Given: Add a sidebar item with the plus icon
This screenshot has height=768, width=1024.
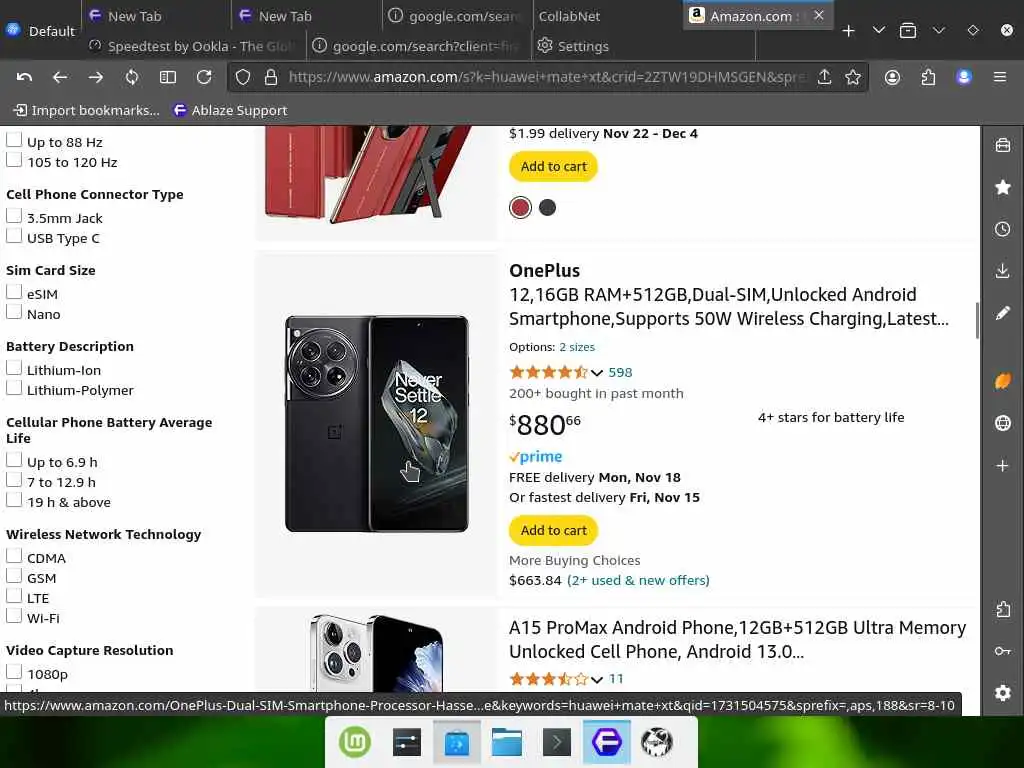Looking at the screenshot, I should pyautogui.click(x=1003, y=466).
